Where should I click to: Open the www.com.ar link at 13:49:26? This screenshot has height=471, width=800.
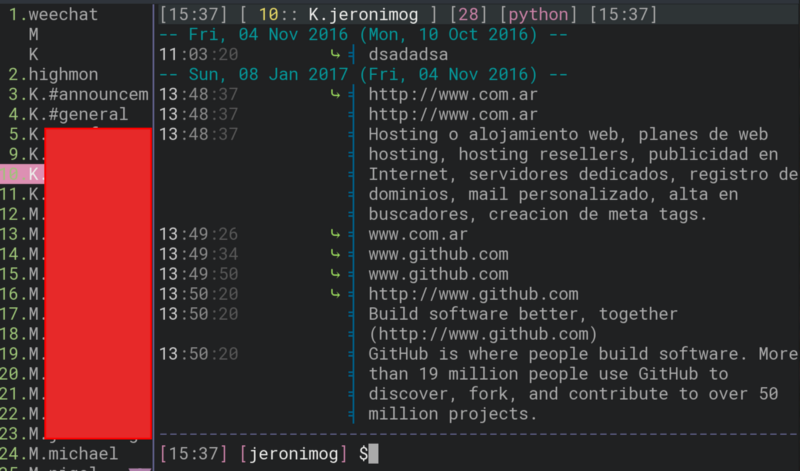tap(418, 235)
